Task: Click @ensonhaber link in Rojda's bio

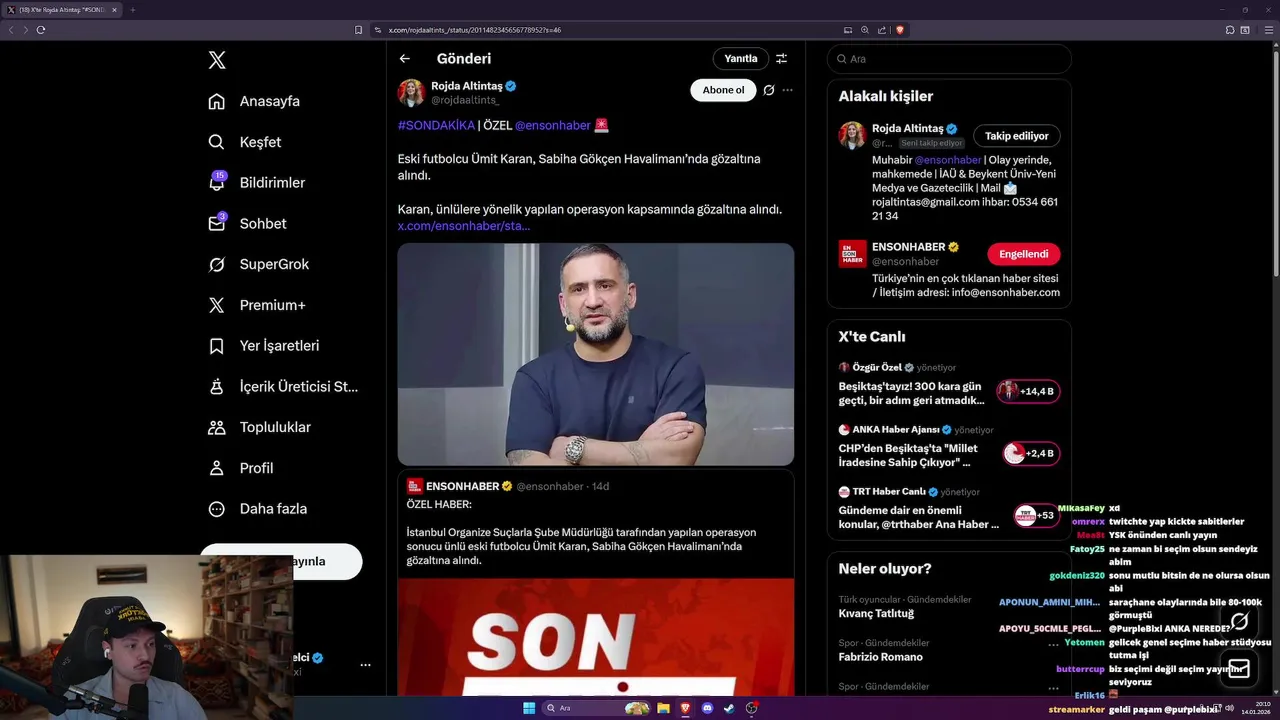Action: tap(947, 160)
